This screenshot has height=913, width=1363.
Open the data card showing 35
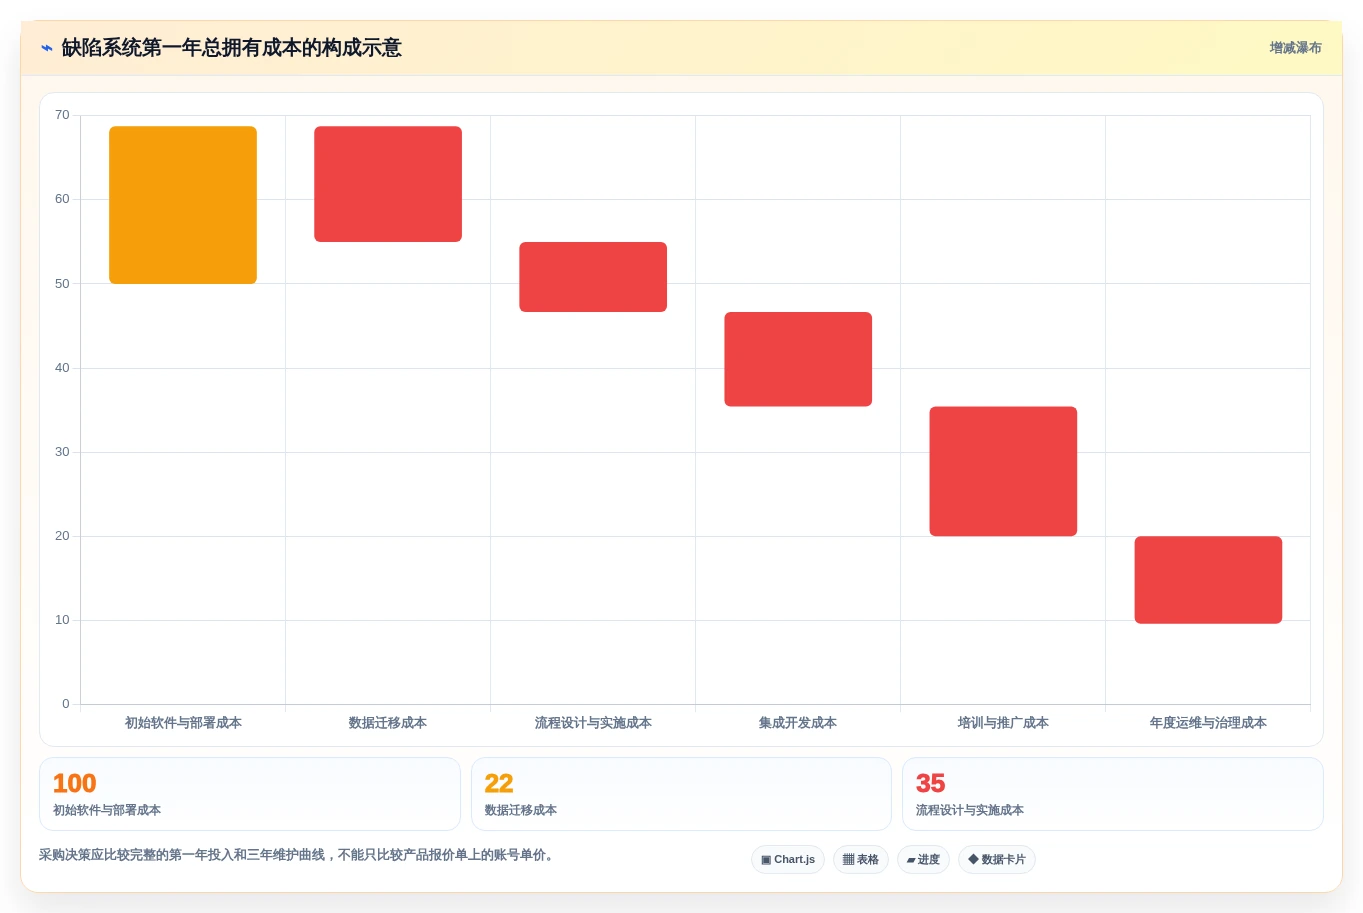(x=1112, y=794)
